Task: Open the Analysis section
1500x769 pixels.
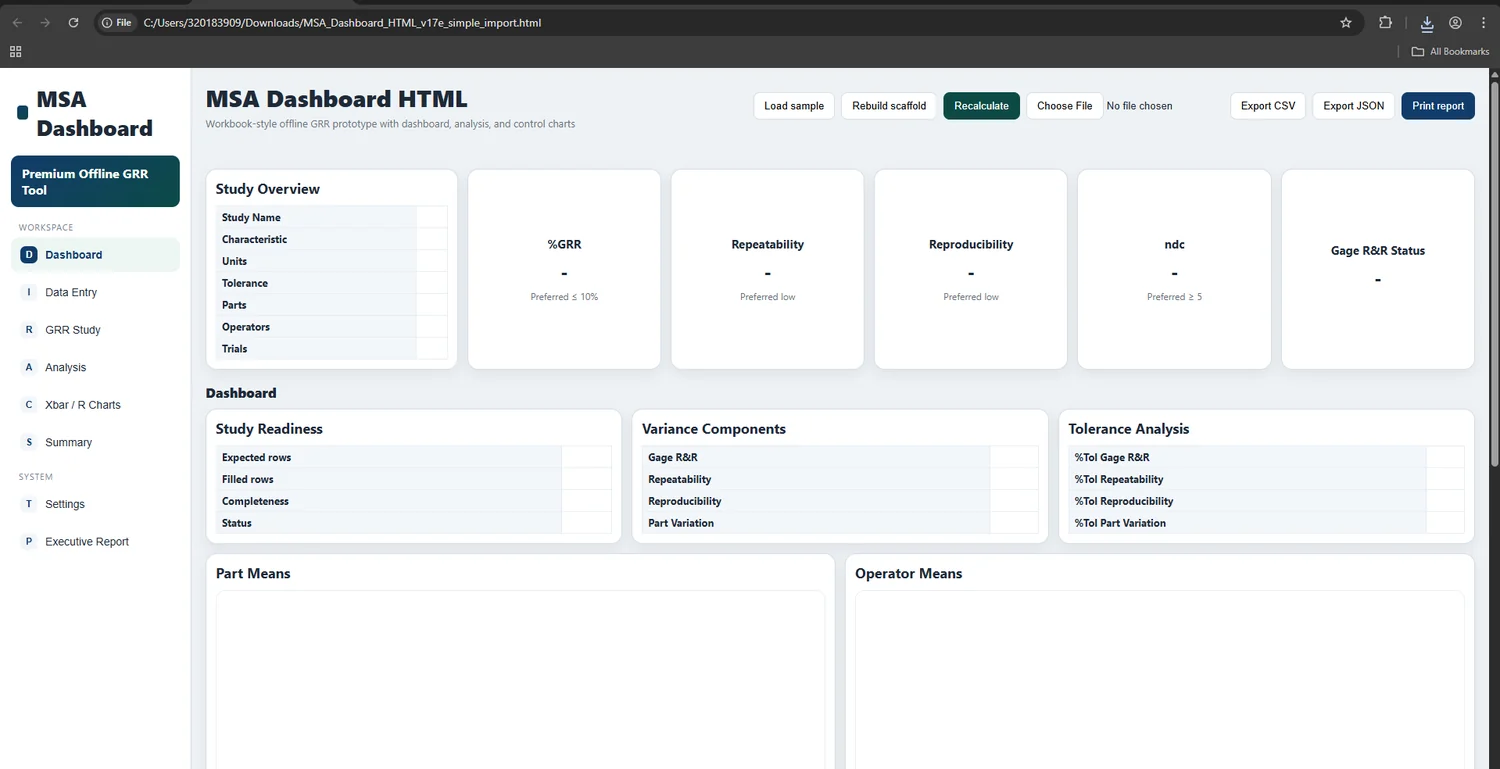Action: 95,367
